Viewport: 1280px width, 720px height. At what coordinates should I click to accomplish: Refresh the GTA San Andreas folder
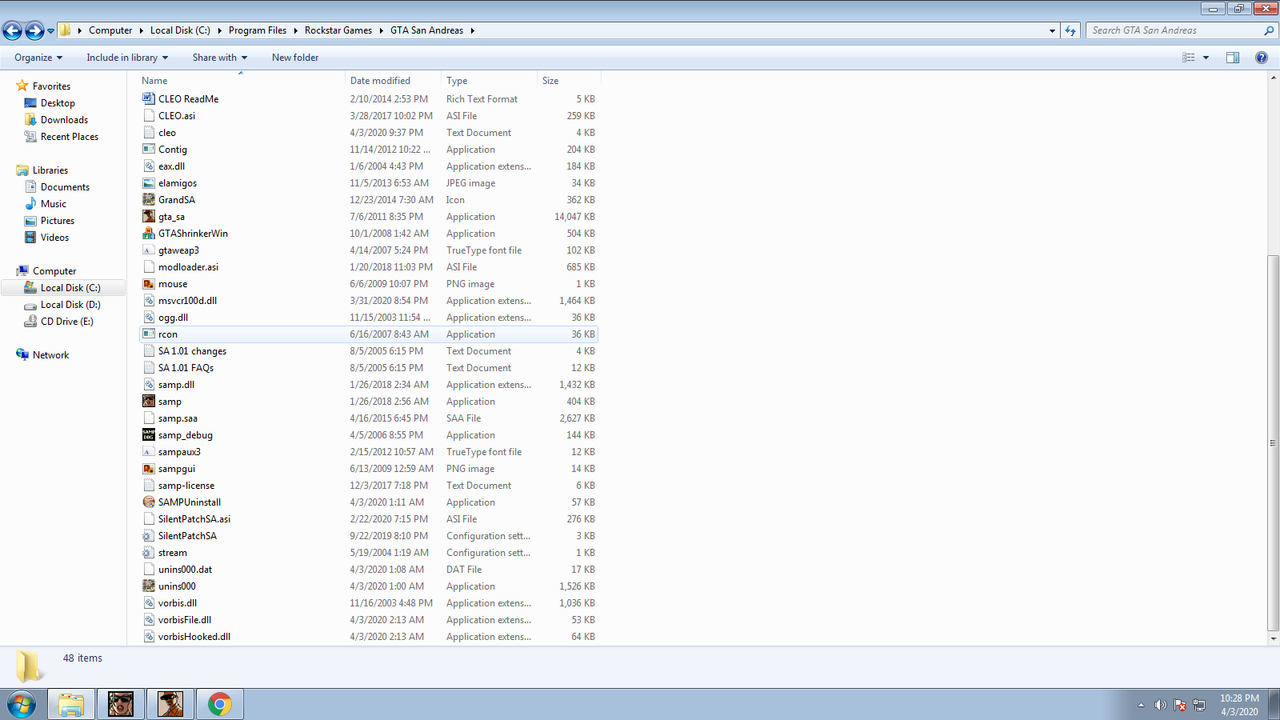1071,31
